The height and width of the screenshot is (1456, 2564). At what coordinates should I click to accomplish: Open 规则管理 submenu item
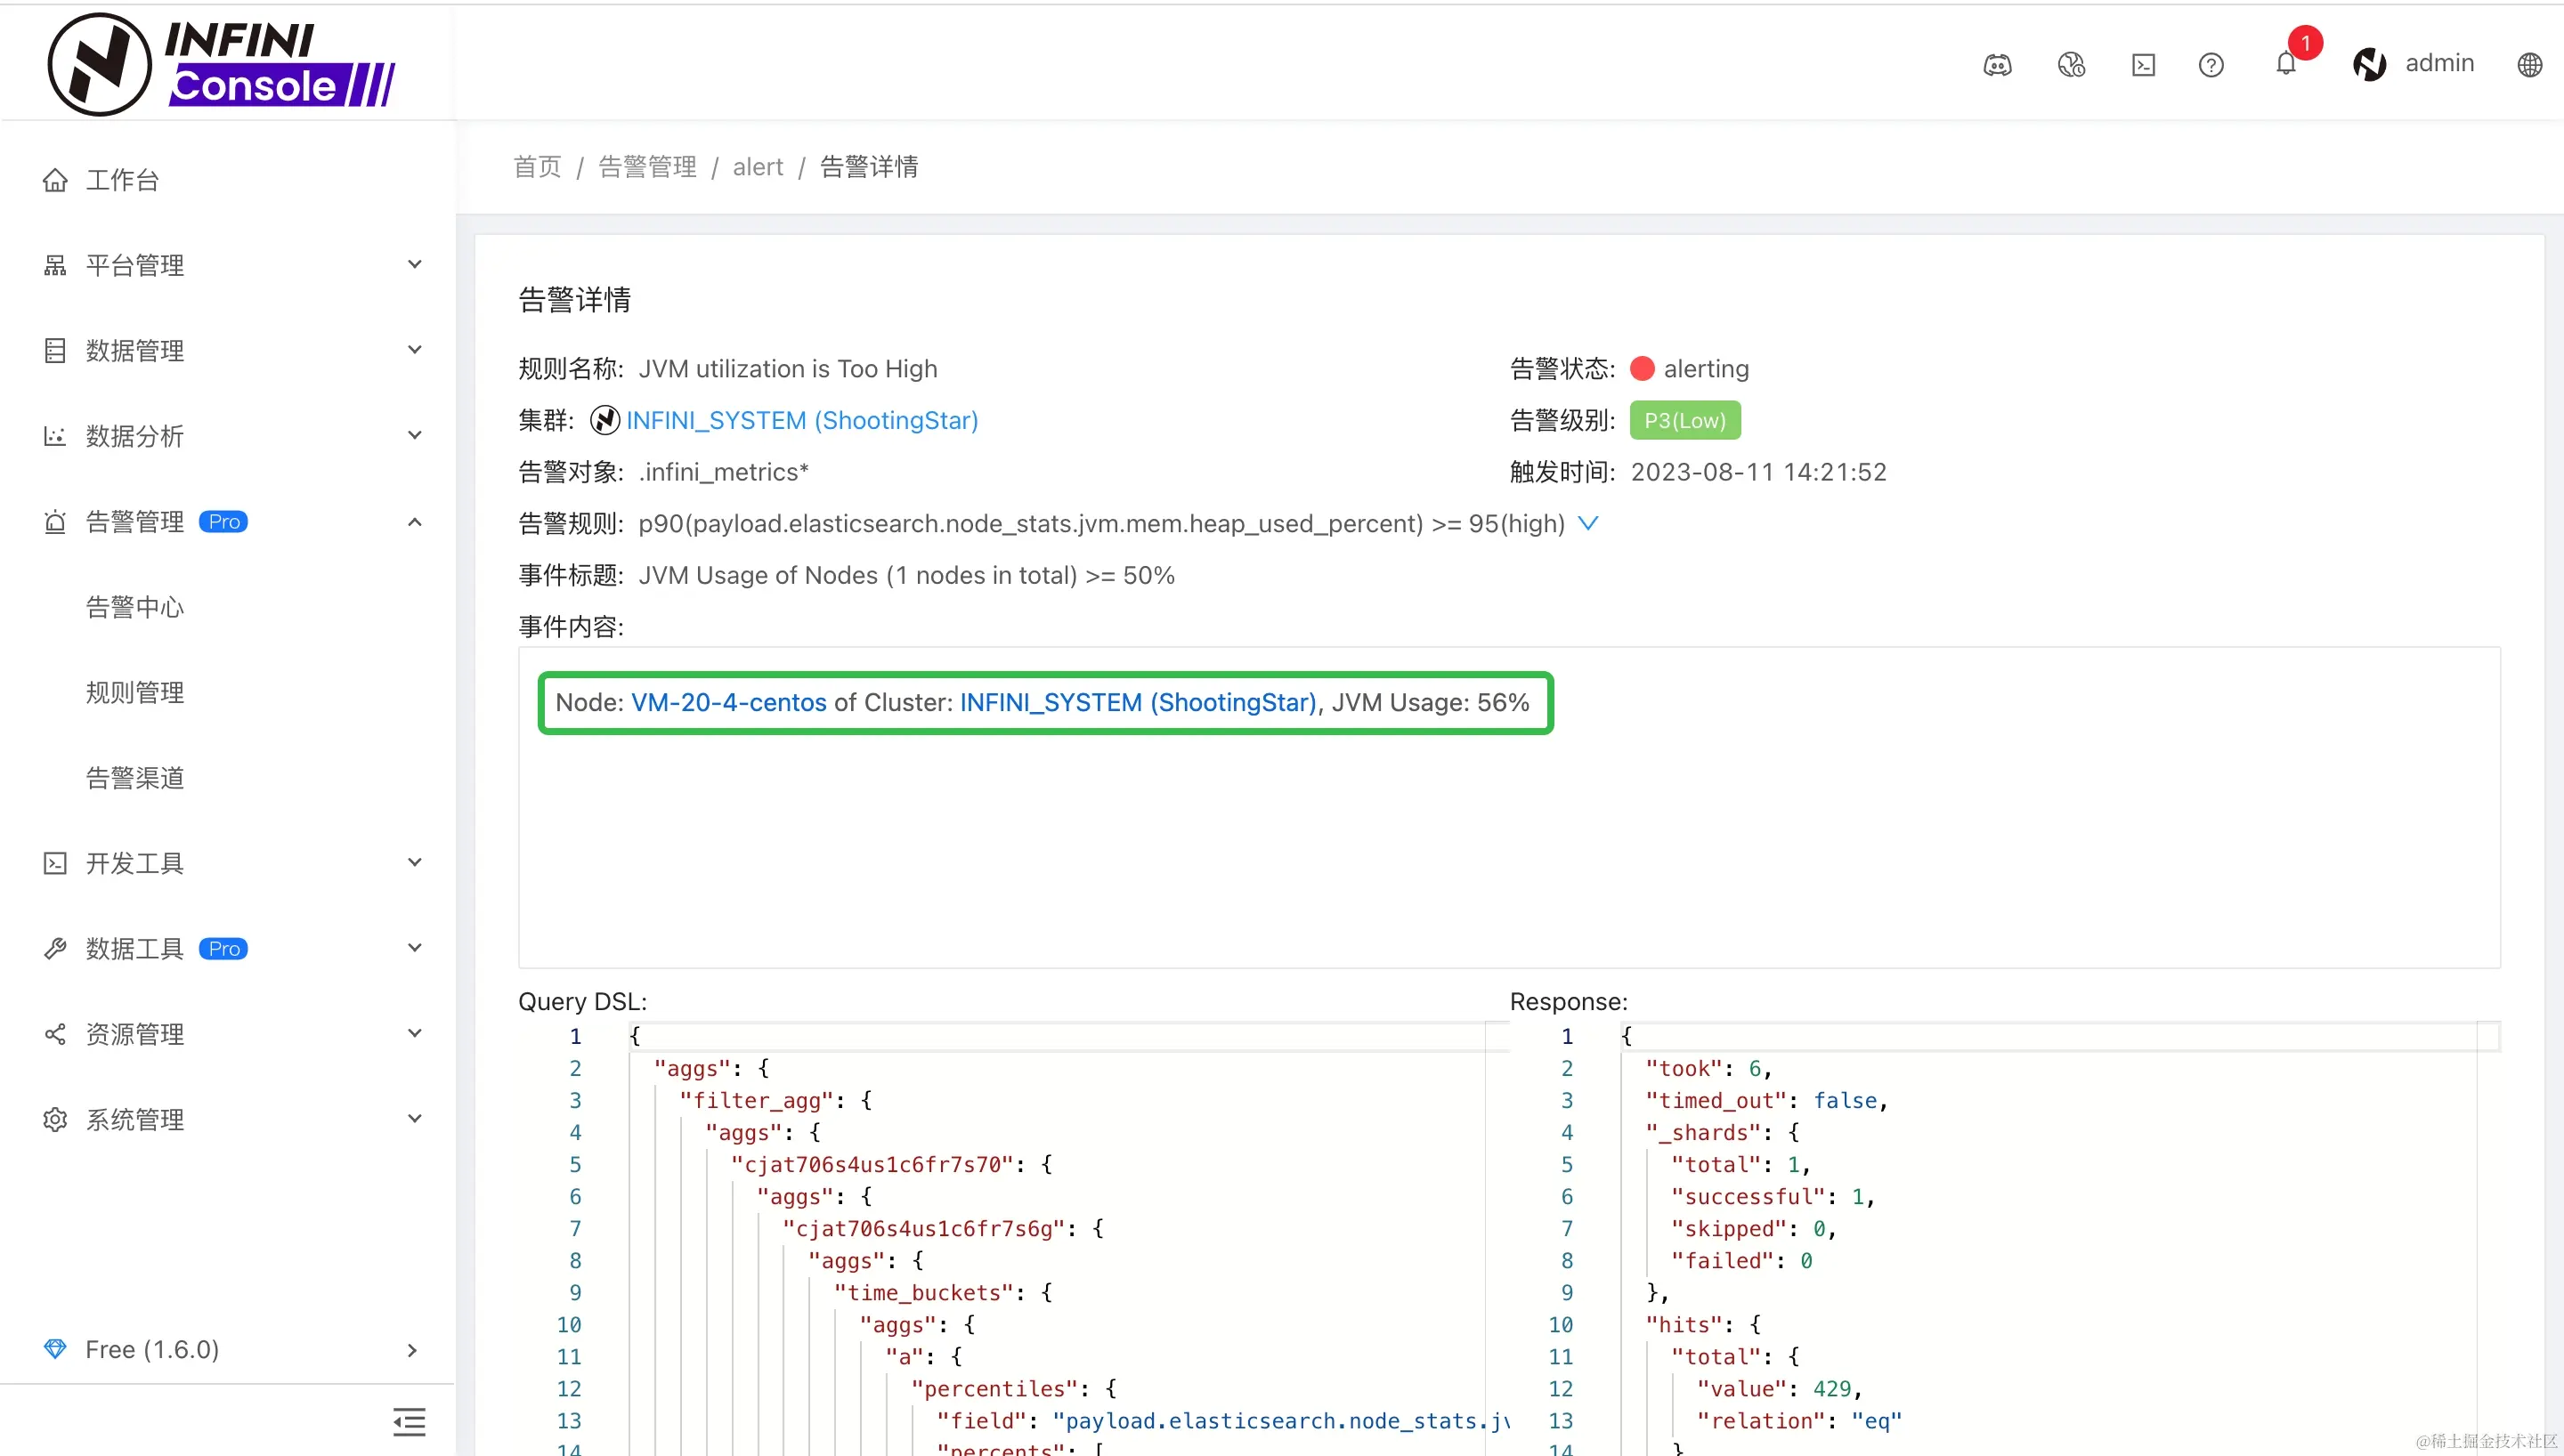tap(135, 692)
